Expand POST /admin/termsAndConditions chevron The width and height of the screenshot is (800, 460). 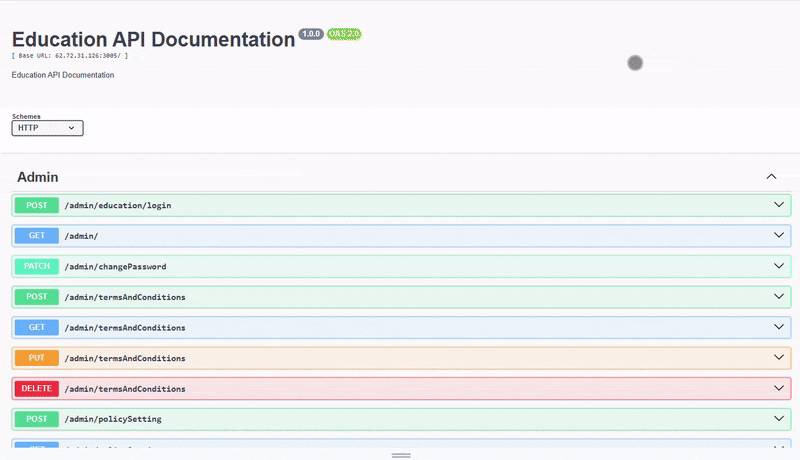click(779, 296)
